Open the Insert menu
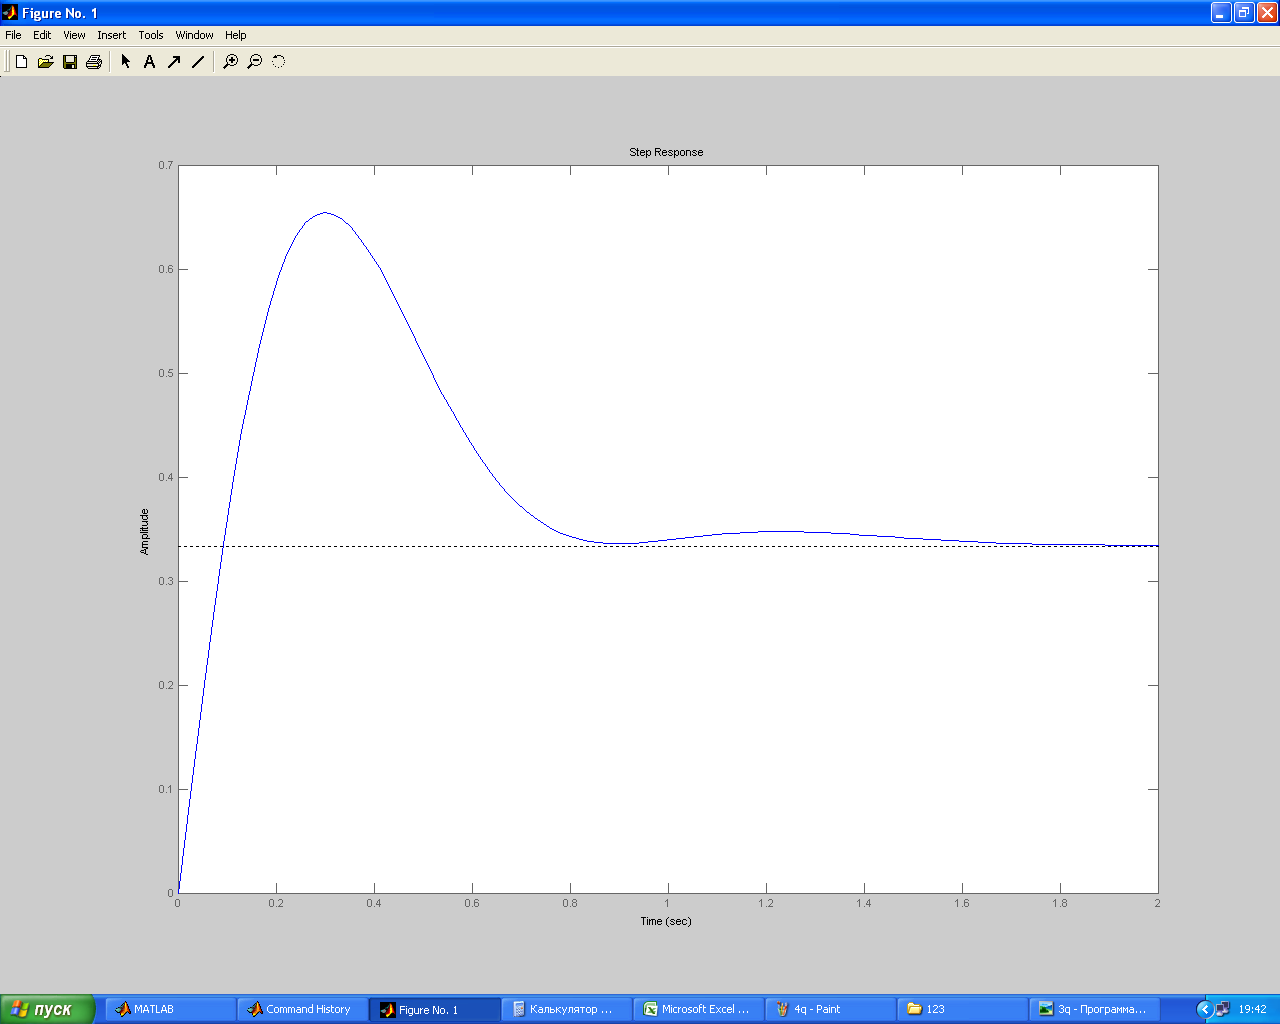Image resolution: width=1280 pixels, height=1024 pixels. tap(111, 35)
